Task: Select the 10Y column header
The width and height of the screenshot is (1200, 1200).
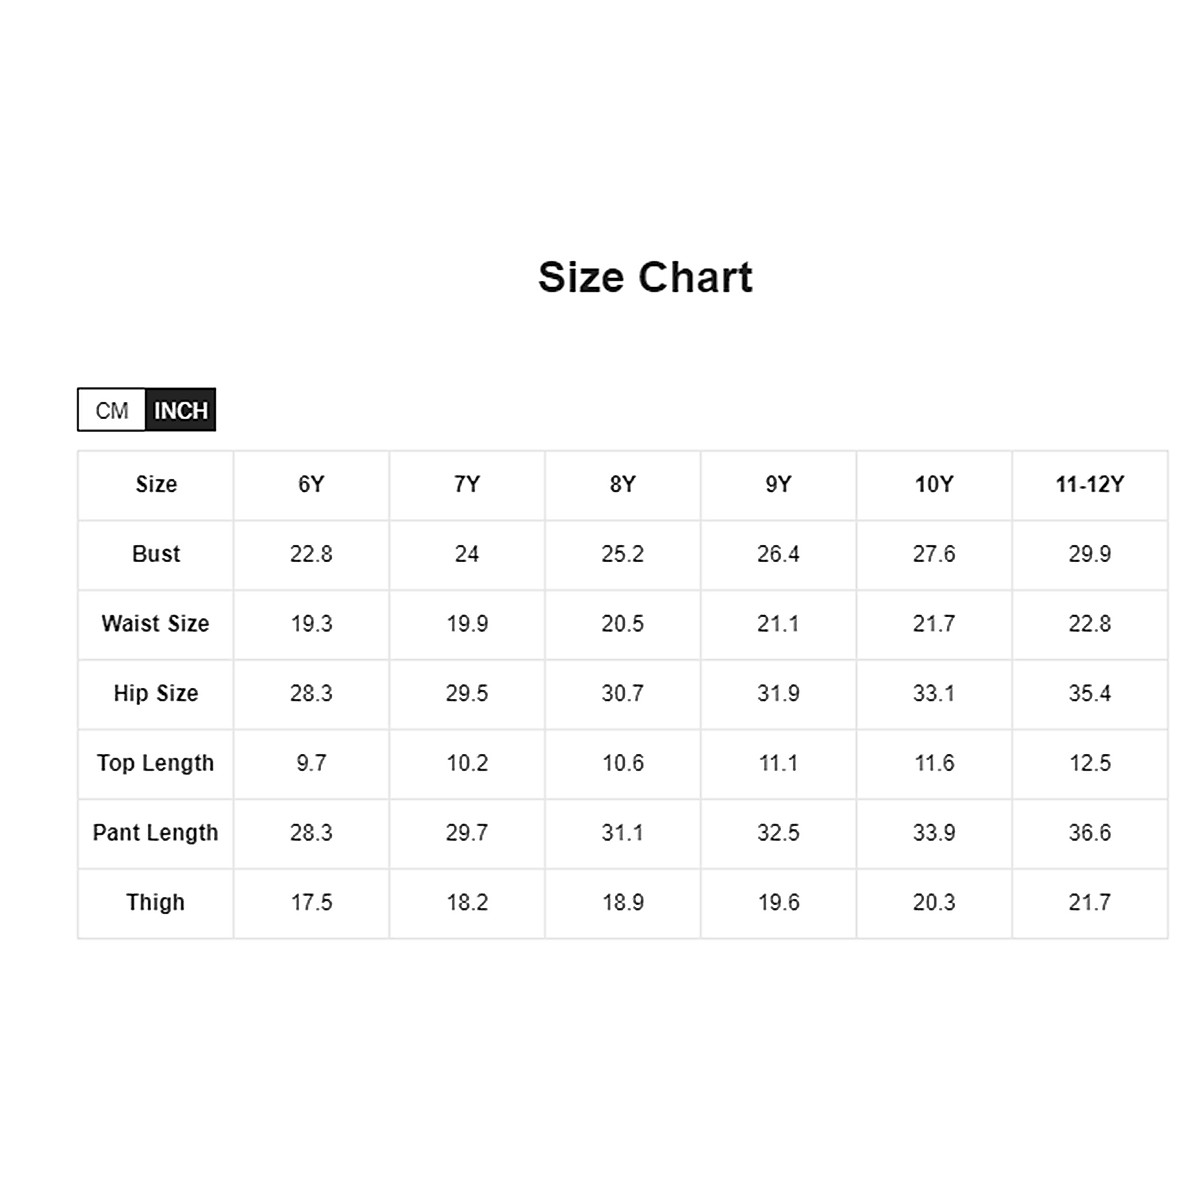Action: [934, 485]
